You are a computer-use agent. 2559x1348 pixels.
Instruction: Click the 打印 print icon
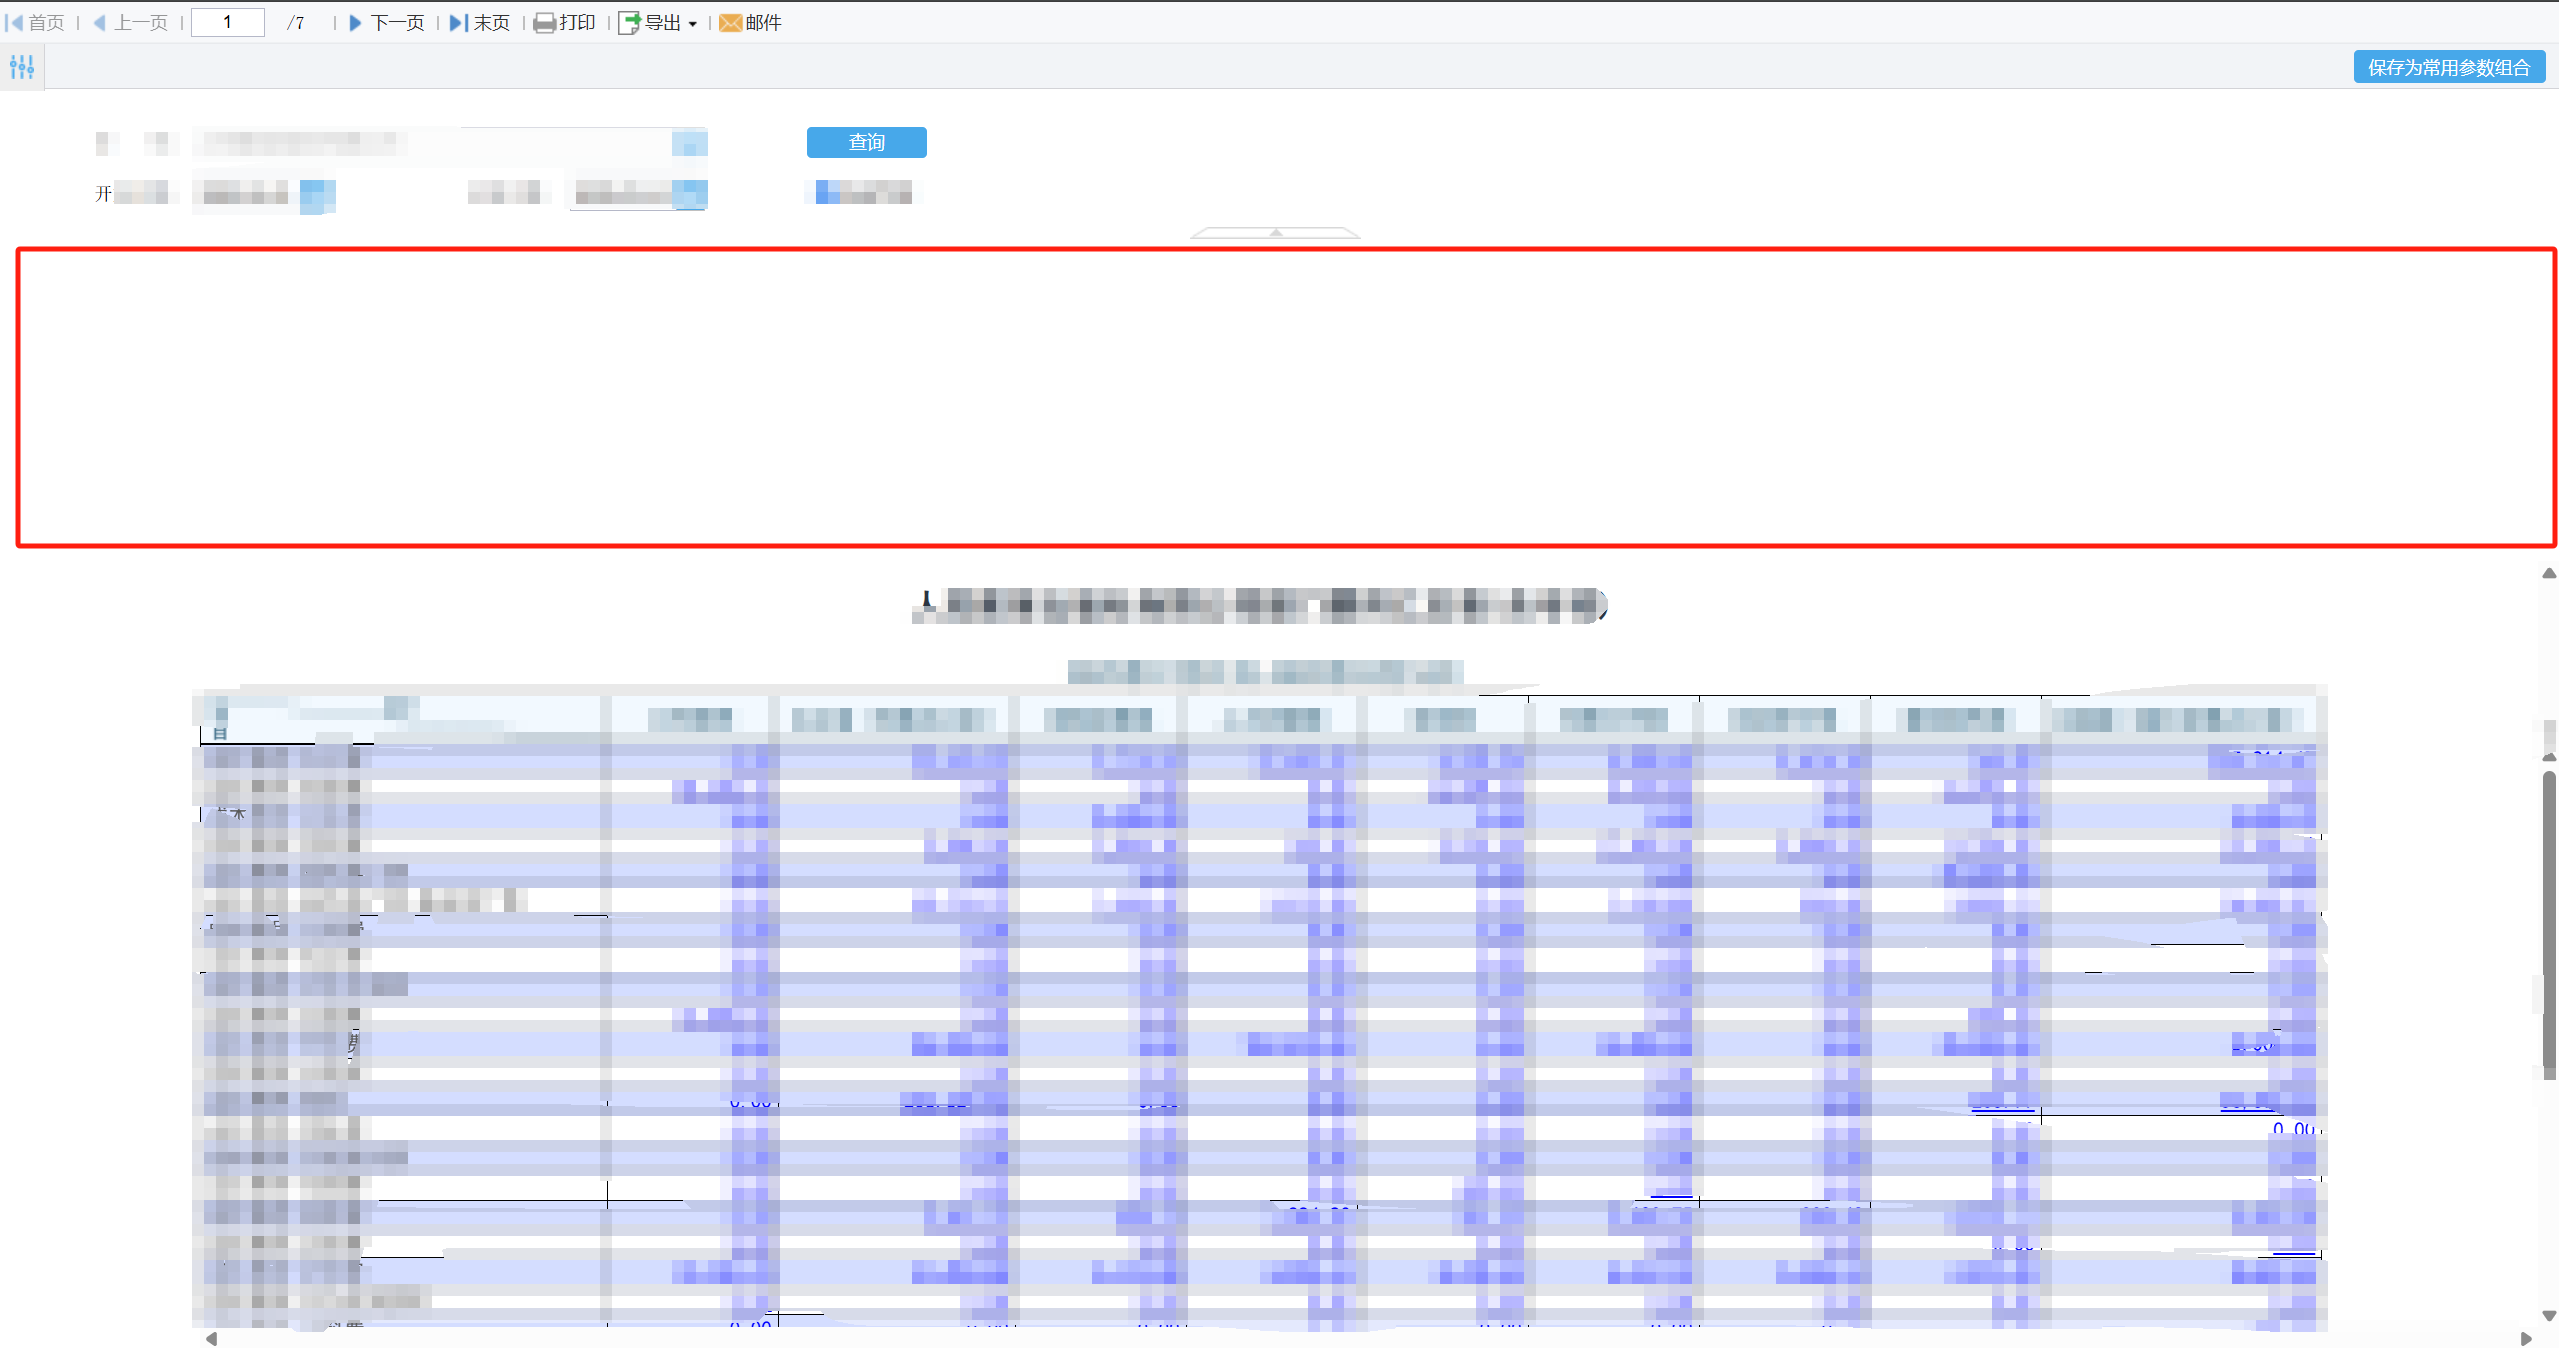click(545, 23)
